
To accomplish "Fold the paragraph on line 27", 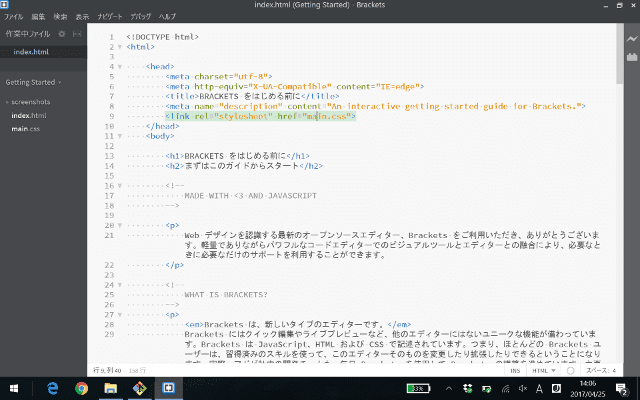I will point(120,315).
